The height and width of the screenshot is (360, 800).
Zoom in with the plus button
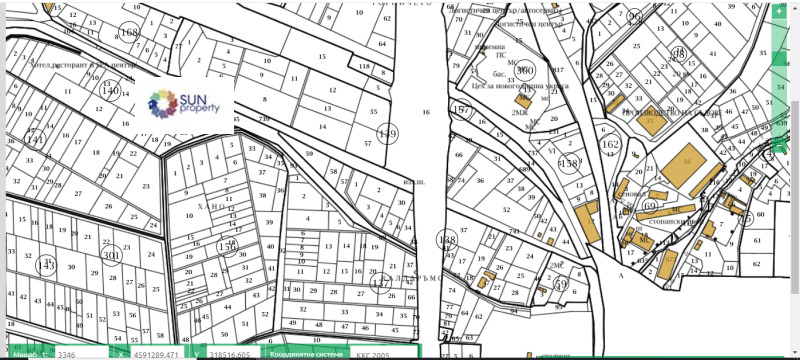[779, 12]
